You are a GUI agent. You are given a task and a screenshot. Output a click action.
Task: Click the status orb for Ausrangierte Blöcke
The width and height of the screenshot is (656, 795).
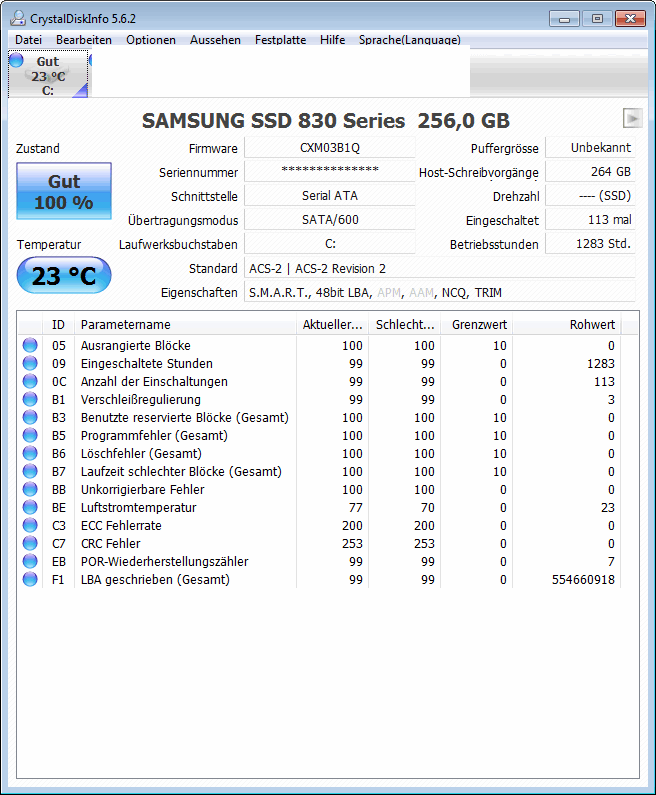point(30,345)
